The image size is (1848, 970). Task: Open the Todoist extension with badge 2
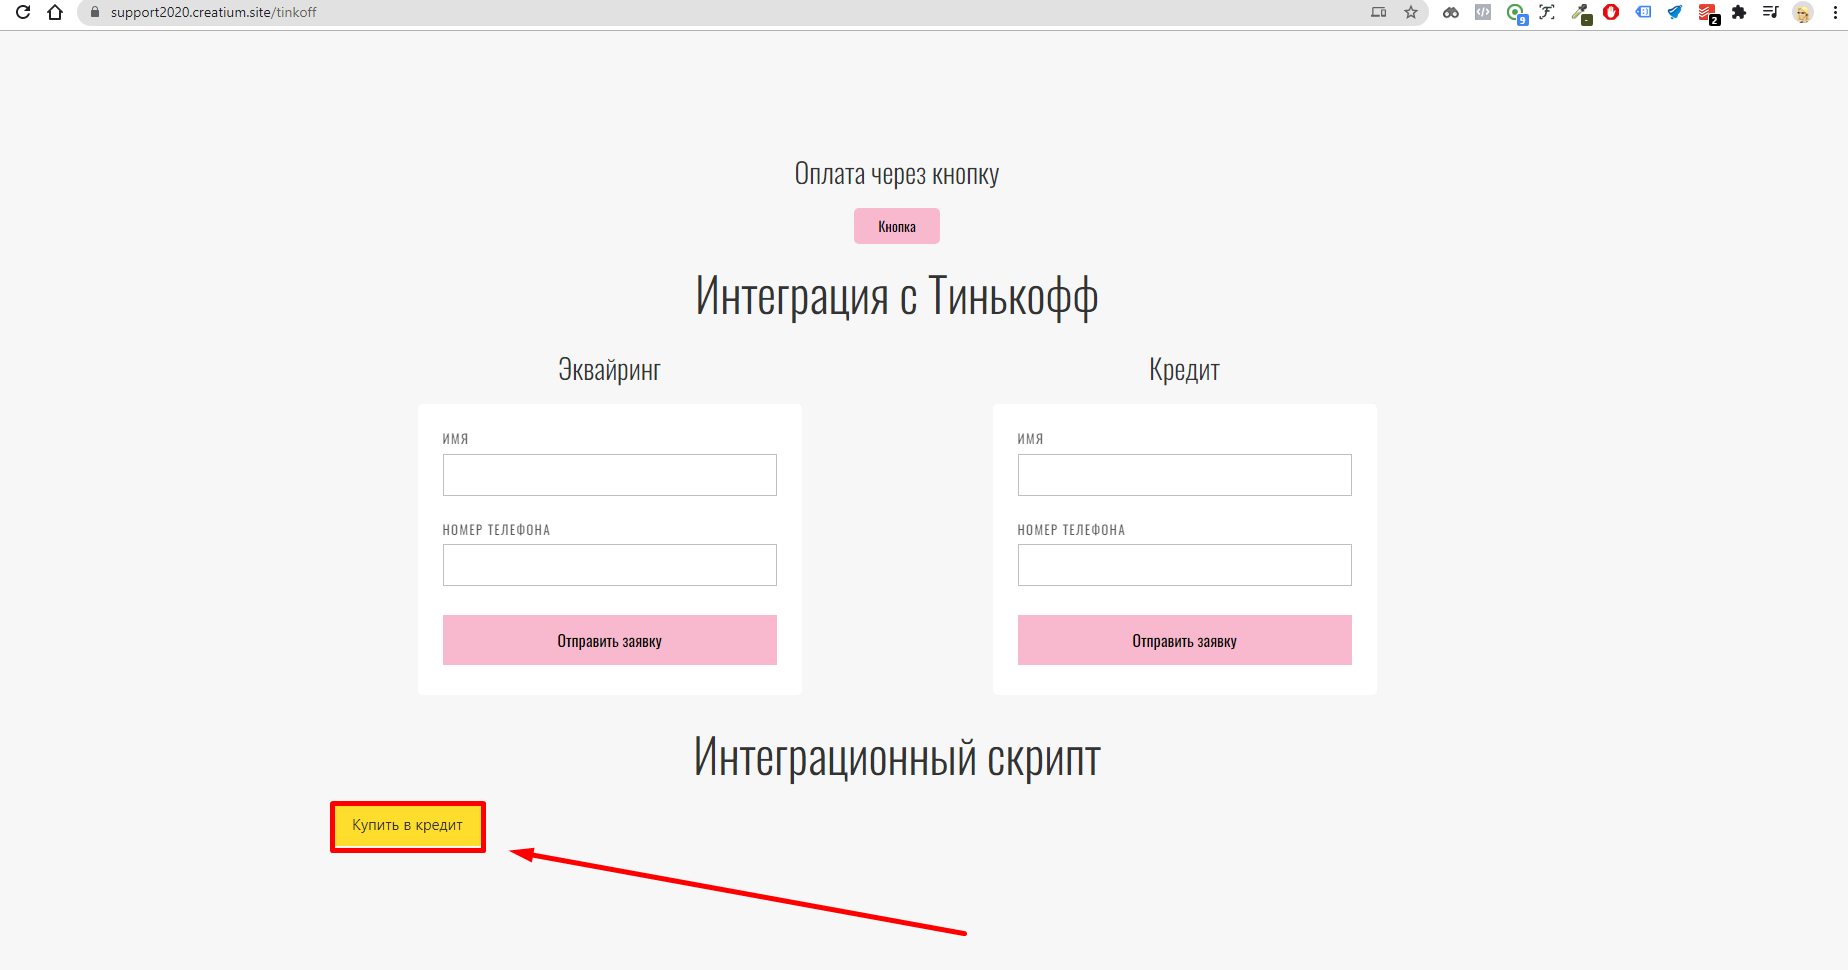tap(1708, 13)
